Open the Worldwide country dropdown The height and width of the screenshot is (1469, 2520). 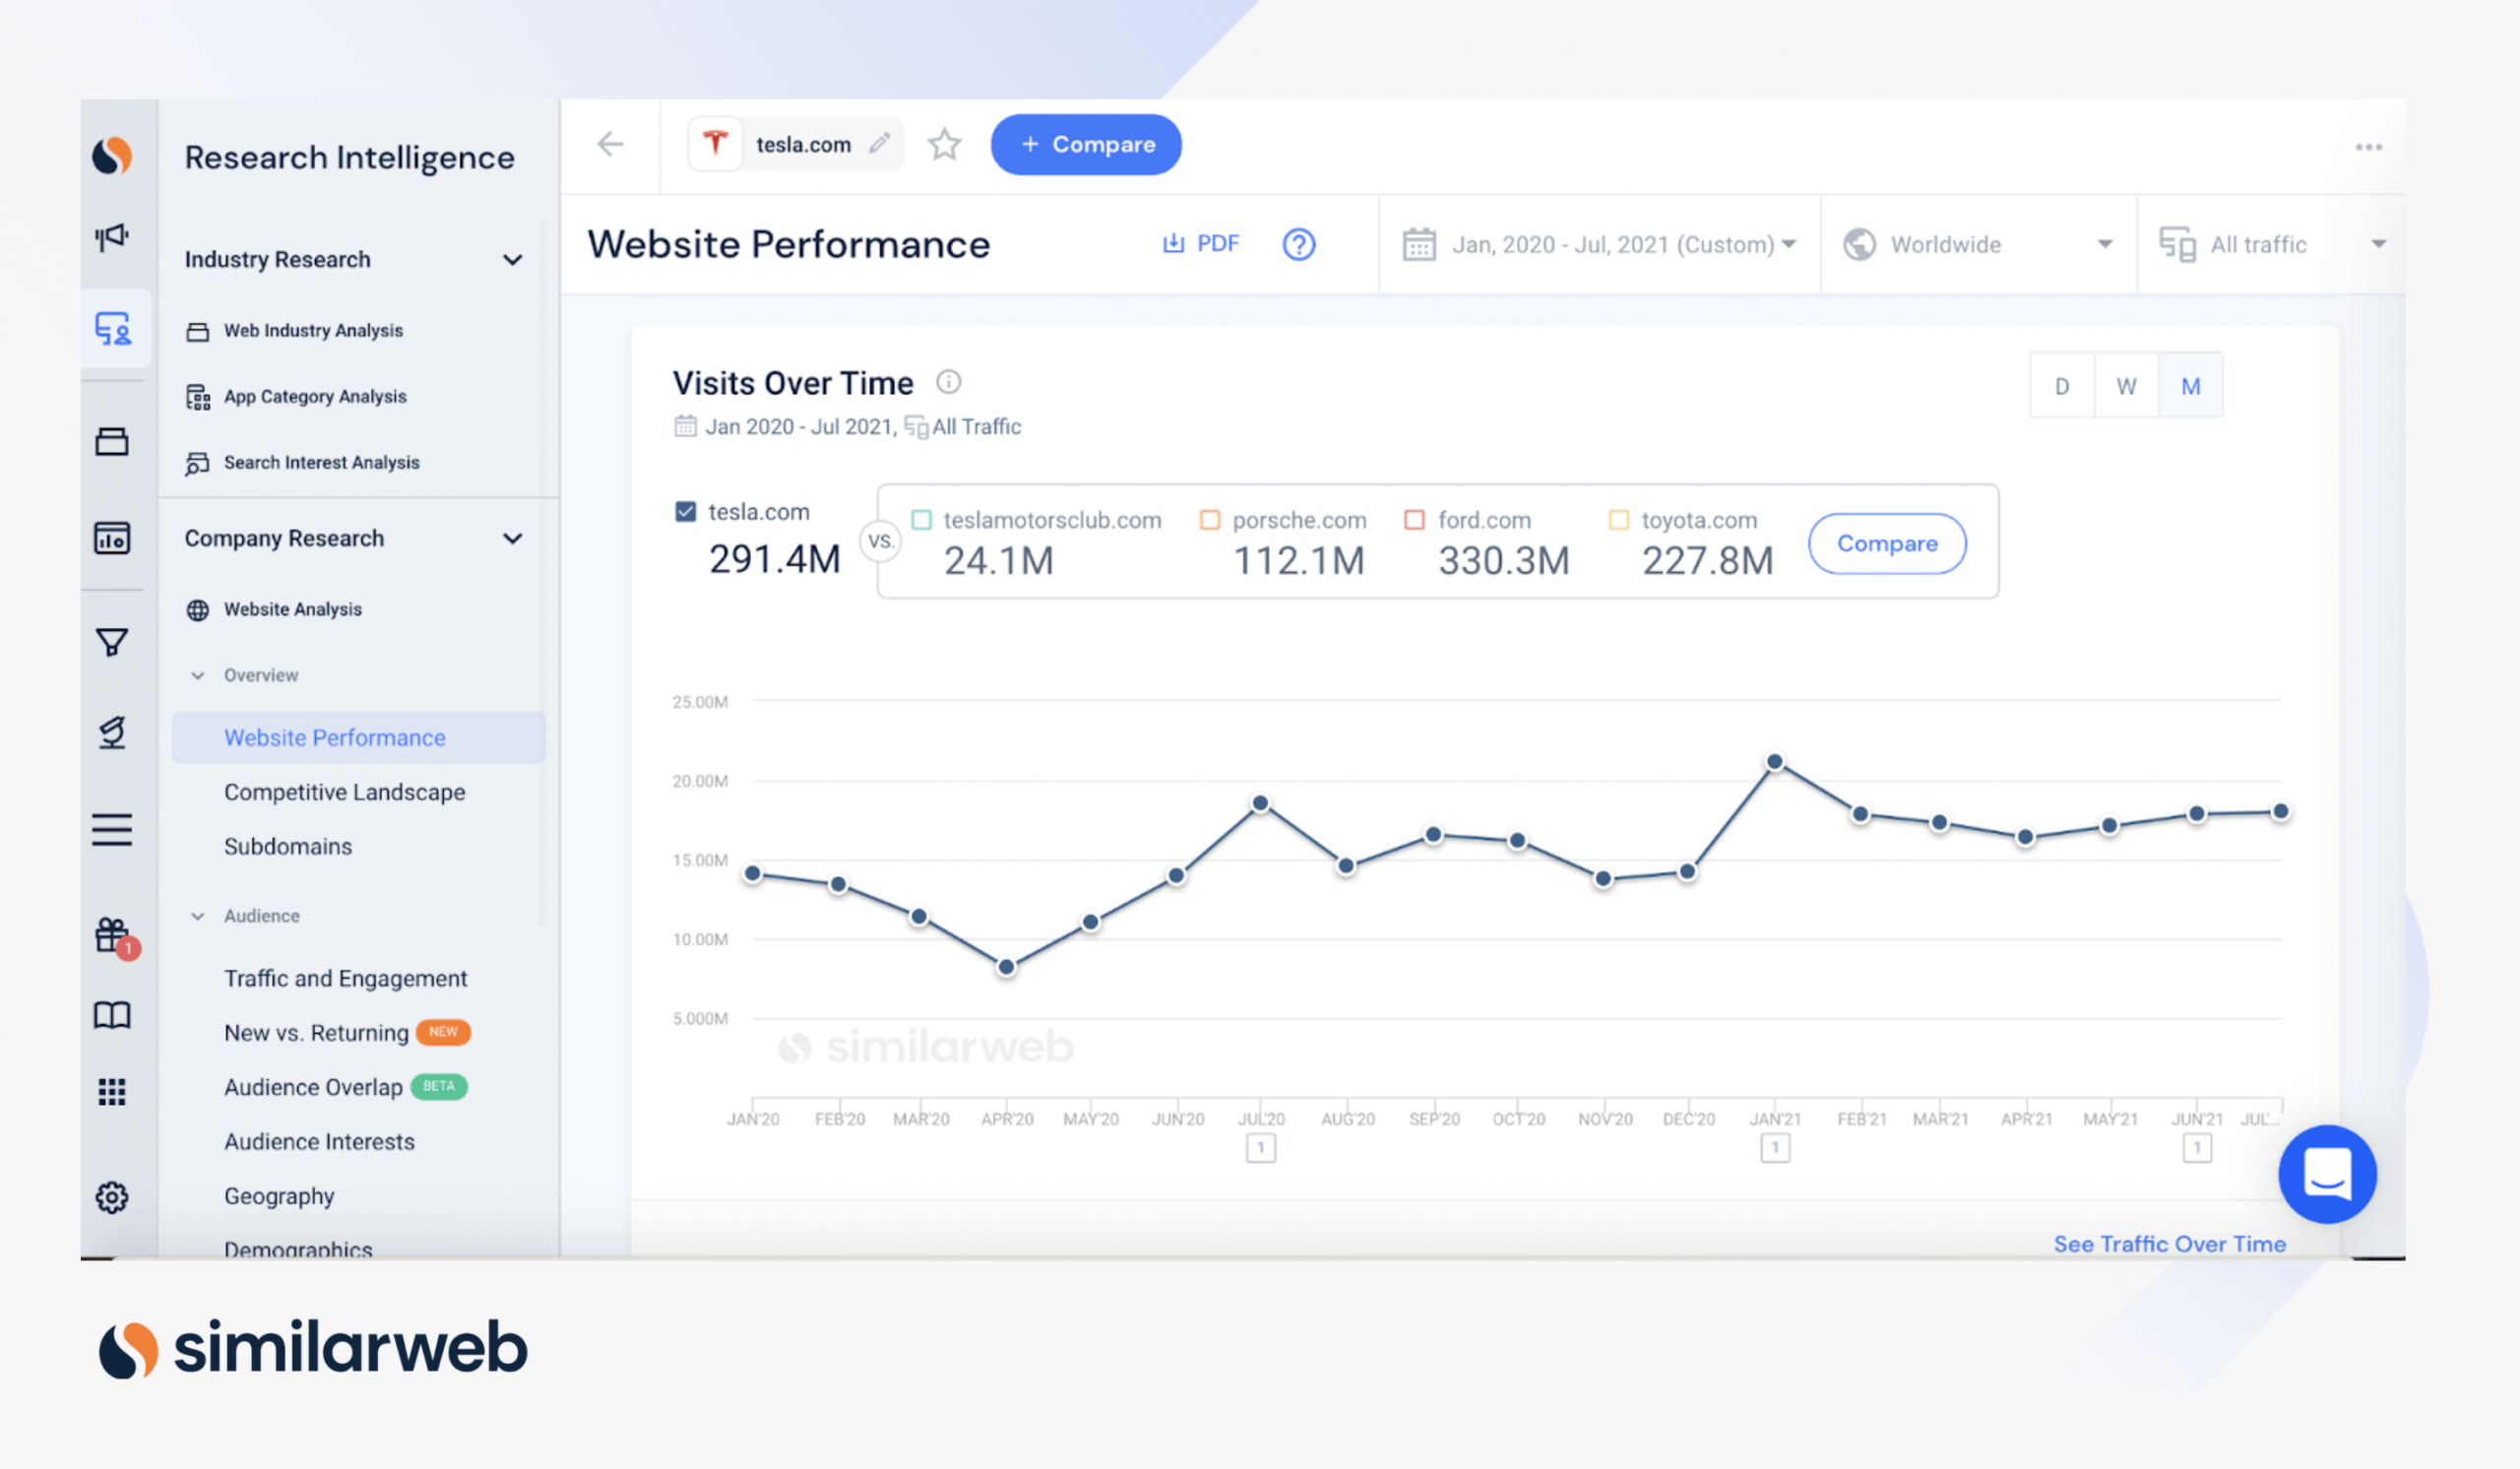(1979, 244)
